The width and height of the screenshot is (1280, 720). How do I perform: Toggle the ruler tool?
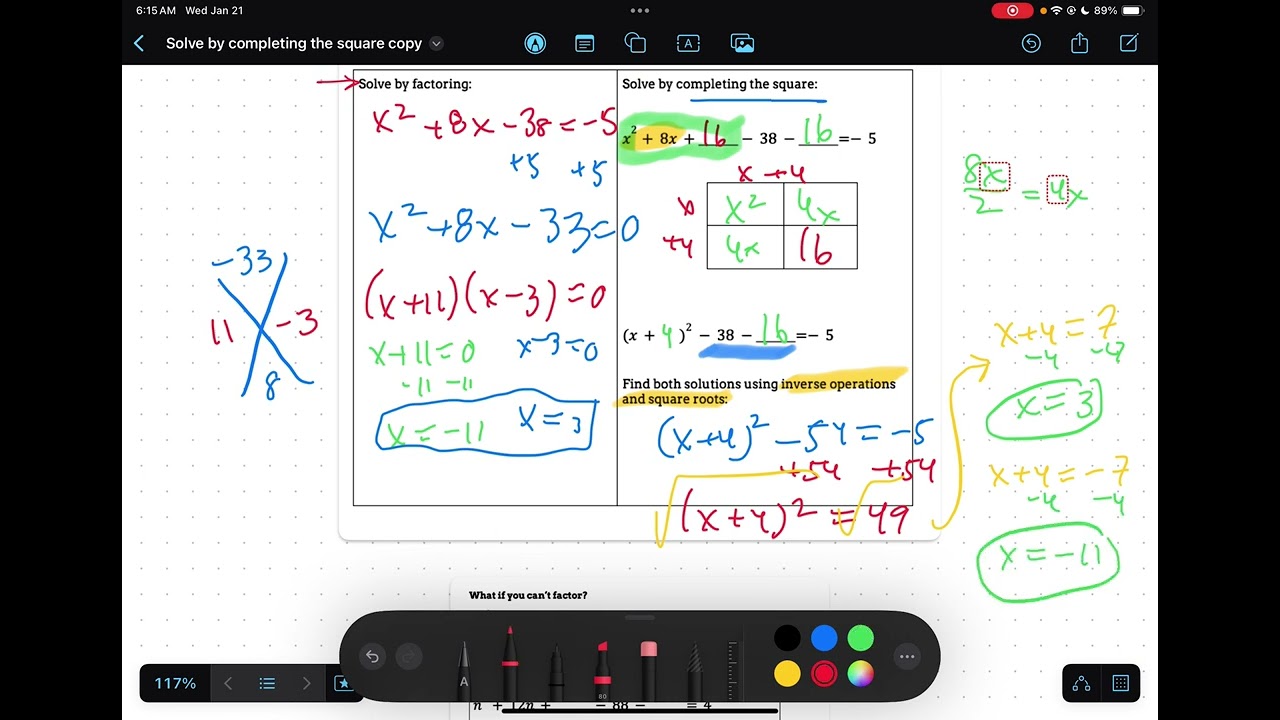point(734,668)
